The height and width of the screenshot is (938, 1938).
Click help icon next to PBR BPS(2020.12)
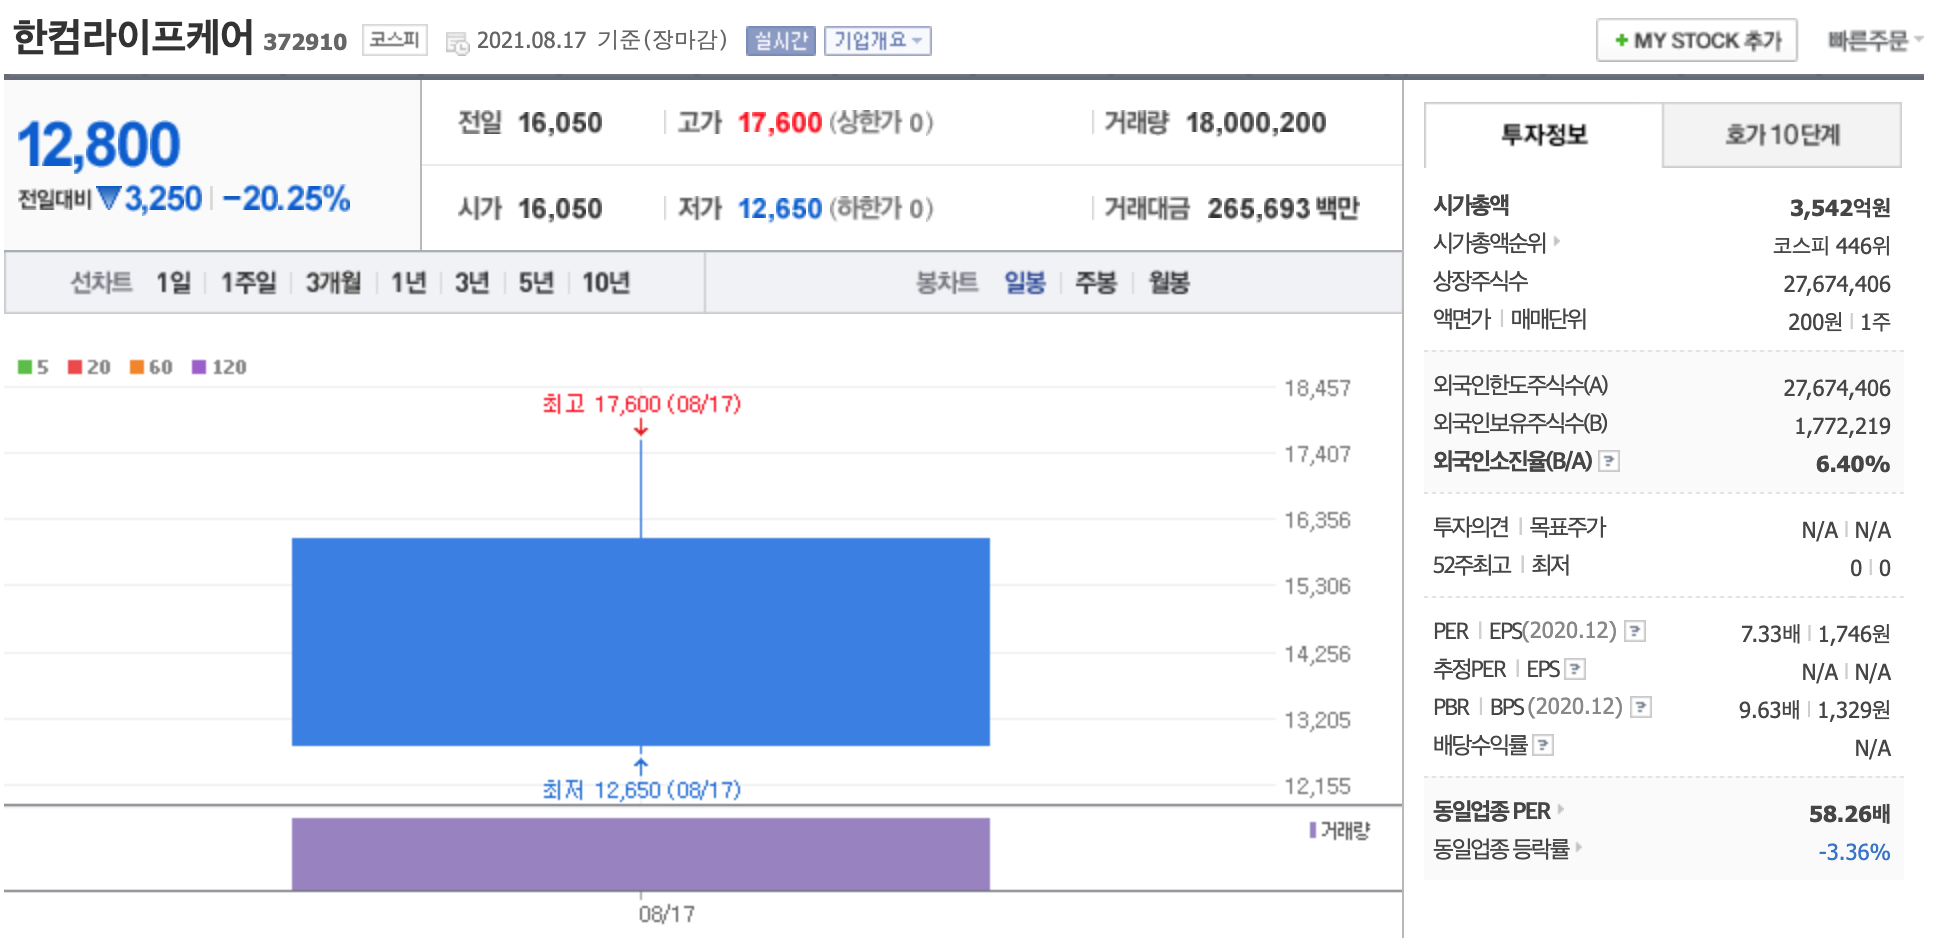[x=1641, y=707]
